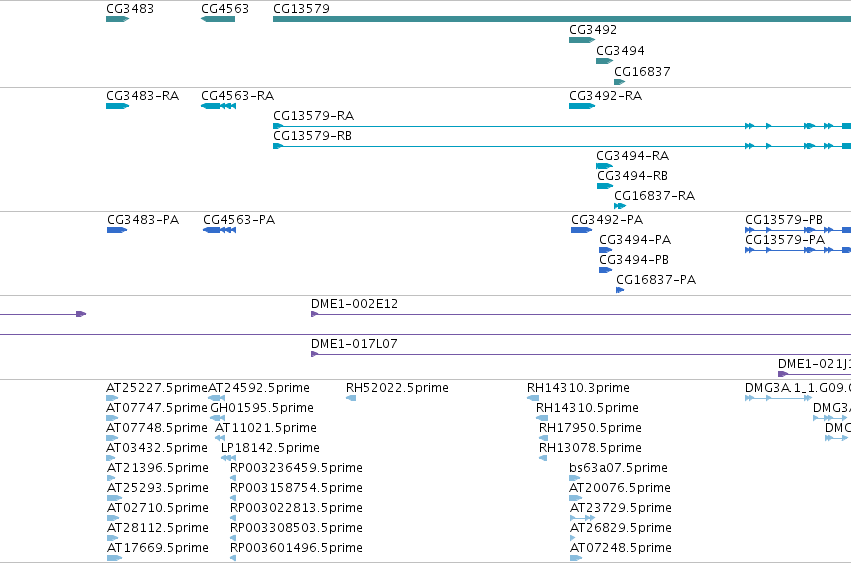This screenshot has height=563, width=851.
Task: Click the RH52022.5prime EST arrow
Action: [351, 398]
